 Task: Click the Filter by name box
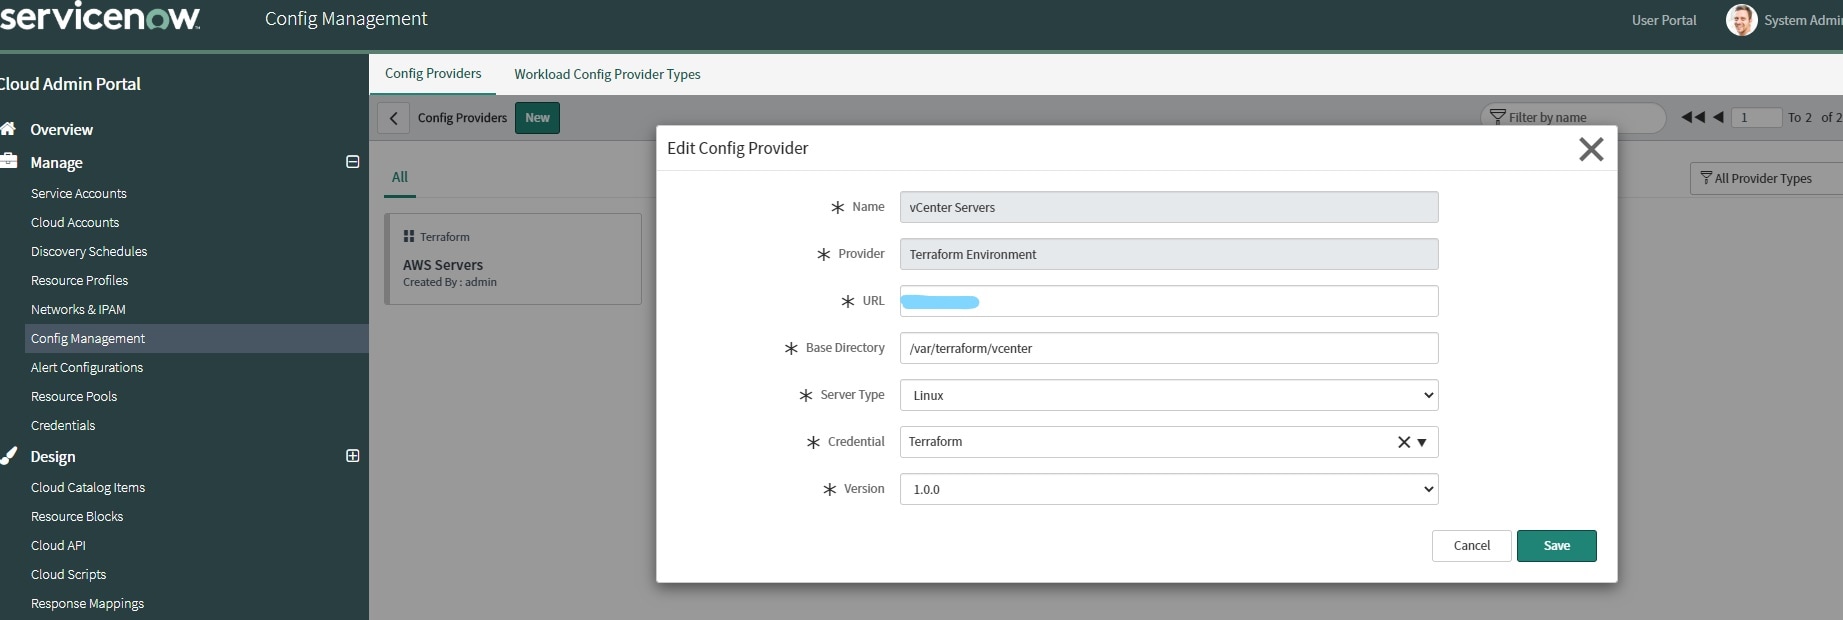[x=1573, y=117]
